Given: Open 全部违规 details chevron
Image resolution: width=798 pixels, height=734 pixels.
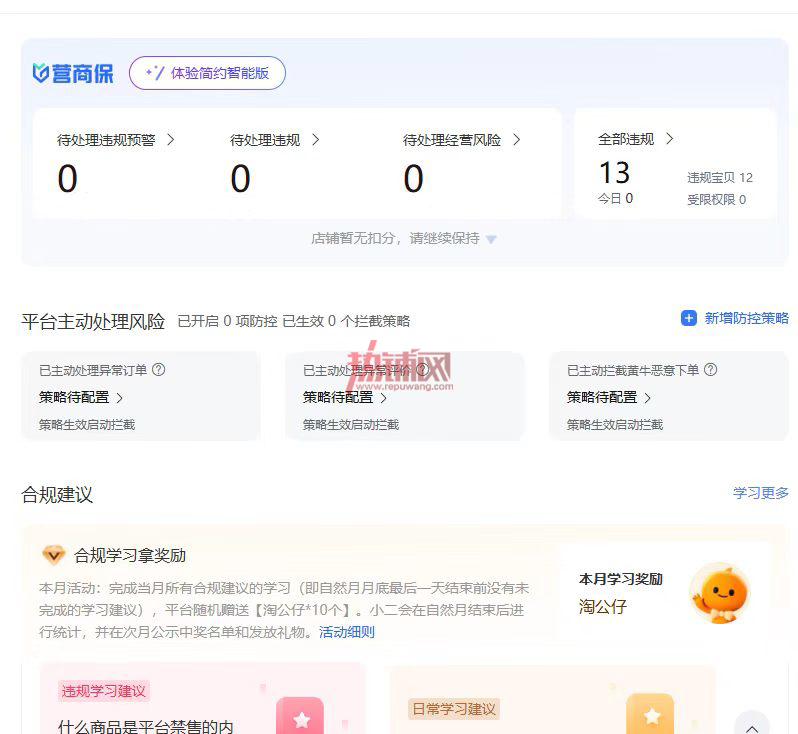Looking at the screenshot, I should pos(670,138).
